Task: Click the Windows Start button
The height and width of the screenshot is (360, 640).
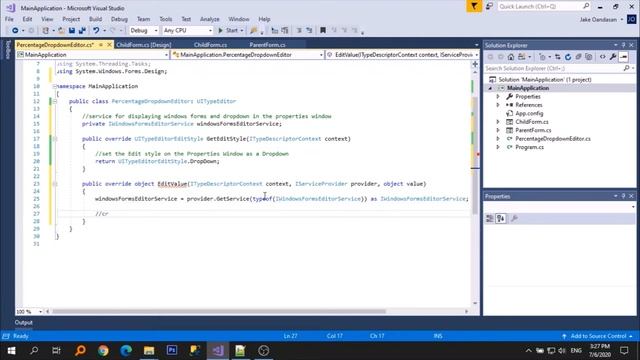Action: [11, 350]
